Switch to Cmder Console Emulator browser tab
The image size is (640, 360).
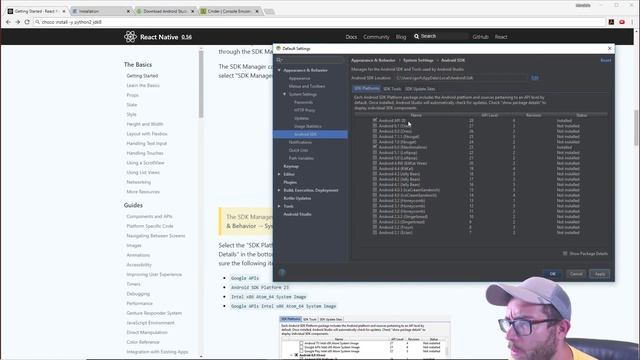pyautogui.click(x=229, y=11)
